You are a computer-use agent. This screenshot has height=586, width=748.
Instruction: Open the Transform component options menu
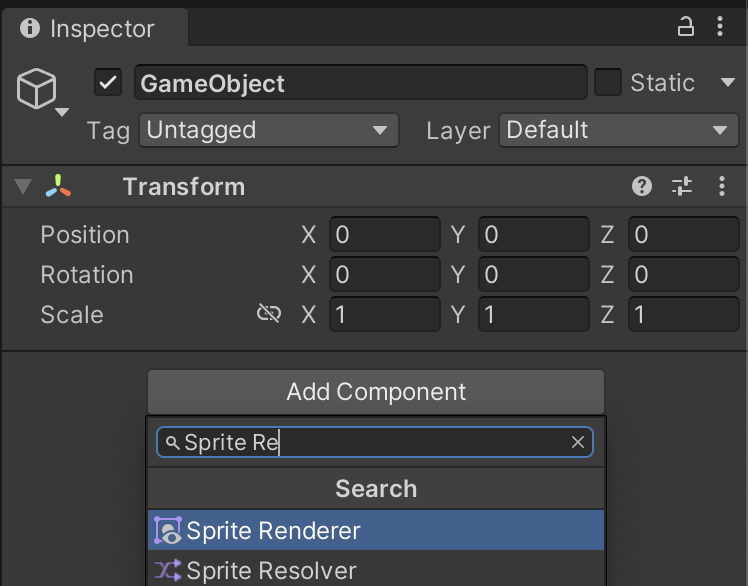pyautogui.click(x=721, y=186)
